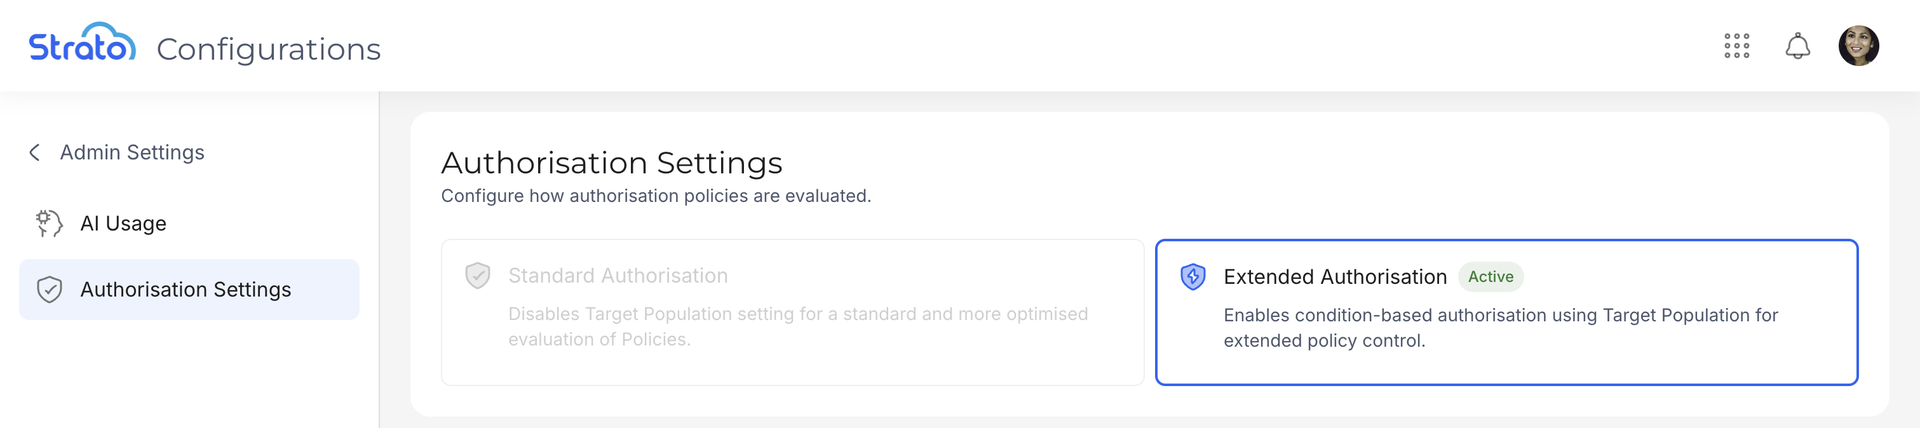Go back to Admin Settings
1920x428 pixels.
(x=132, y=152)
